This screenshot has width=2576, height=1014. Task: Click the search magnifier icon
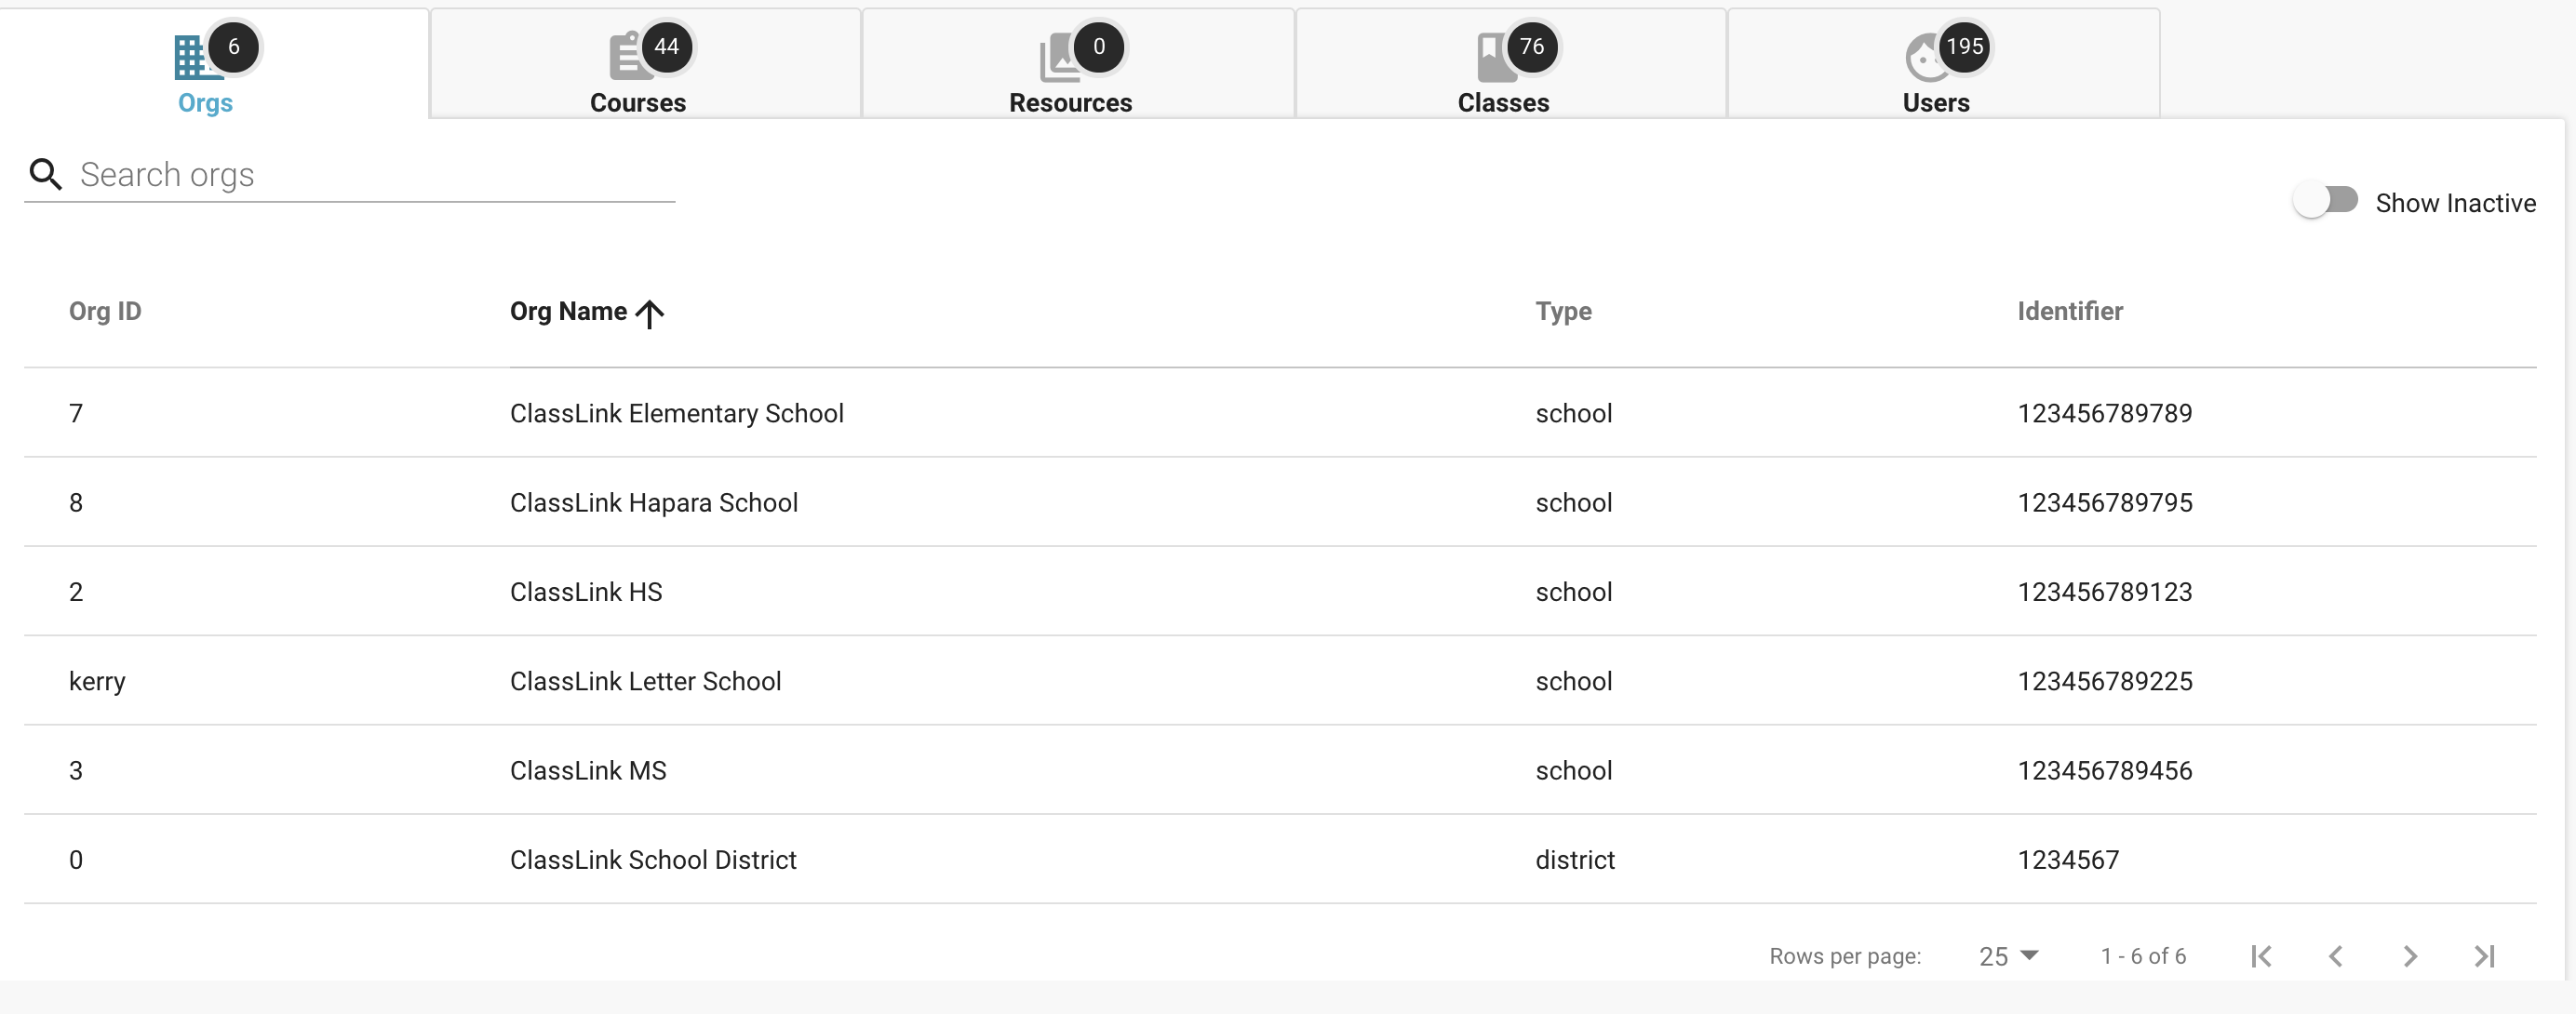(x=46, y=174)
